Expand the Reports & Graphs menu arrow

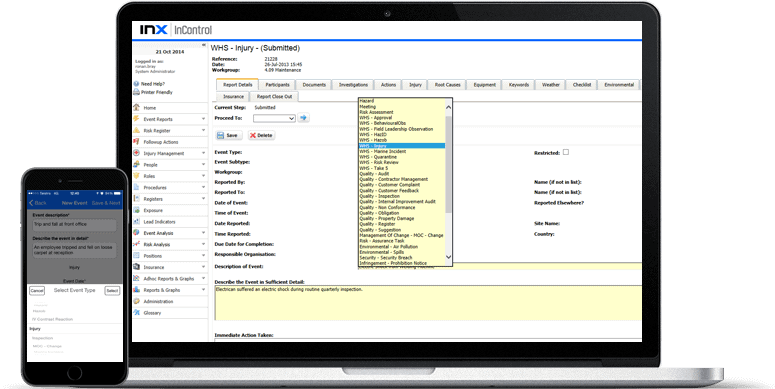coord(204,290)
